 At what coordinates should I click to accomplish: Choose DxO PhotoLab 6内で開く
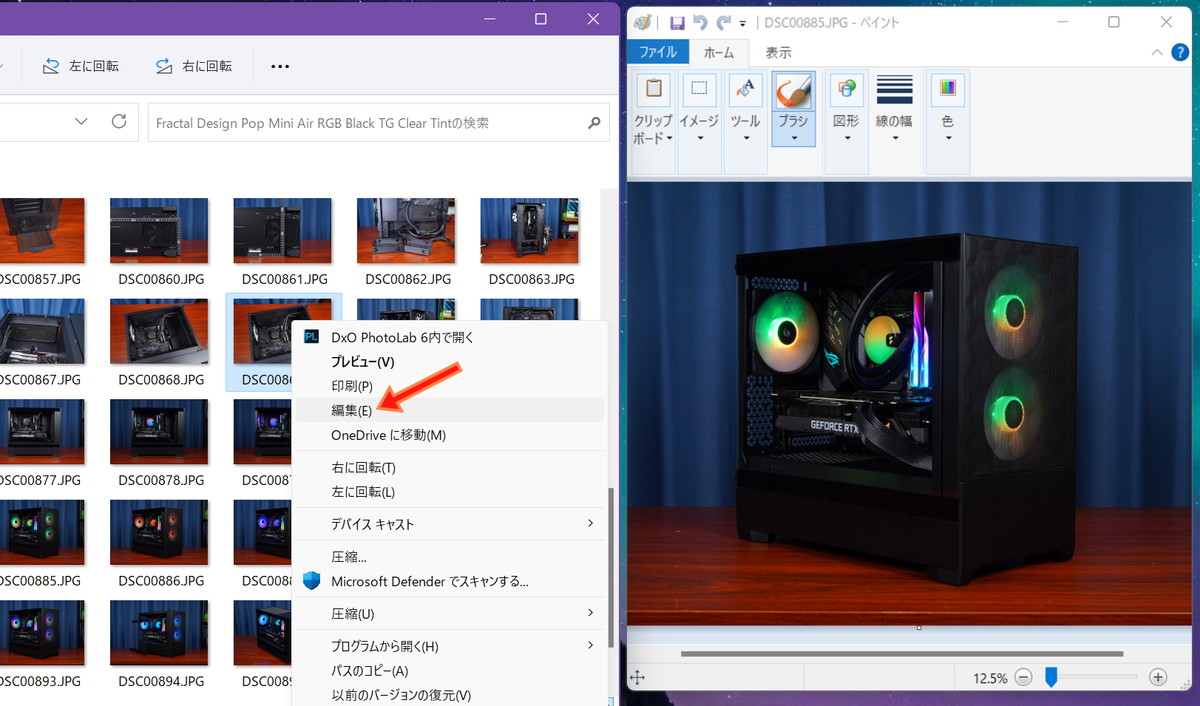click(449, 337)
